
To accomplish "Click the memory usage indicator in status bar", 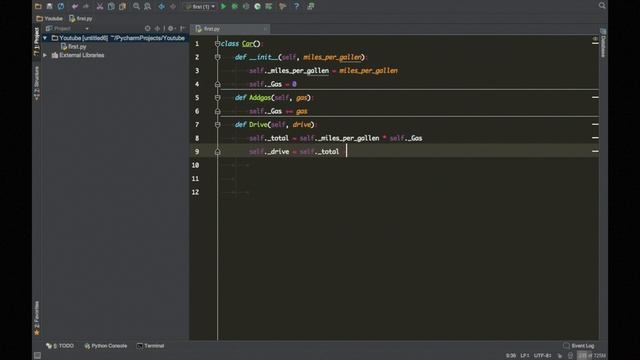I will pos(592,356).
